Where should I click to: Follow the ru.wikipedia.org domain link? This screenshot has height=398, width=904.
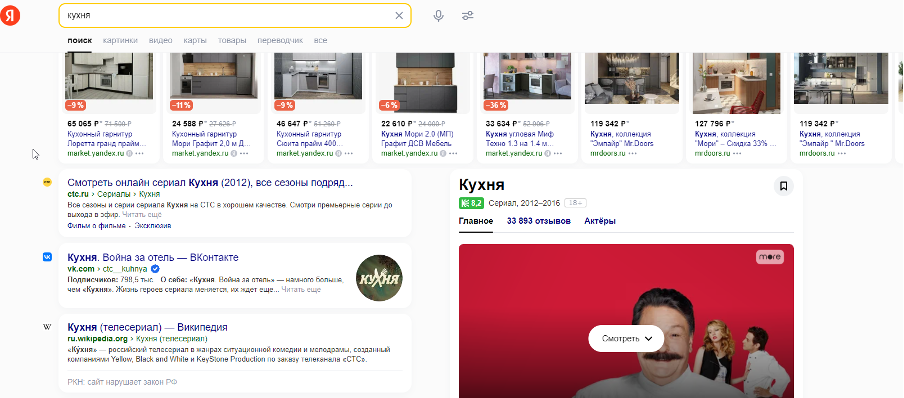pos(97,339)
